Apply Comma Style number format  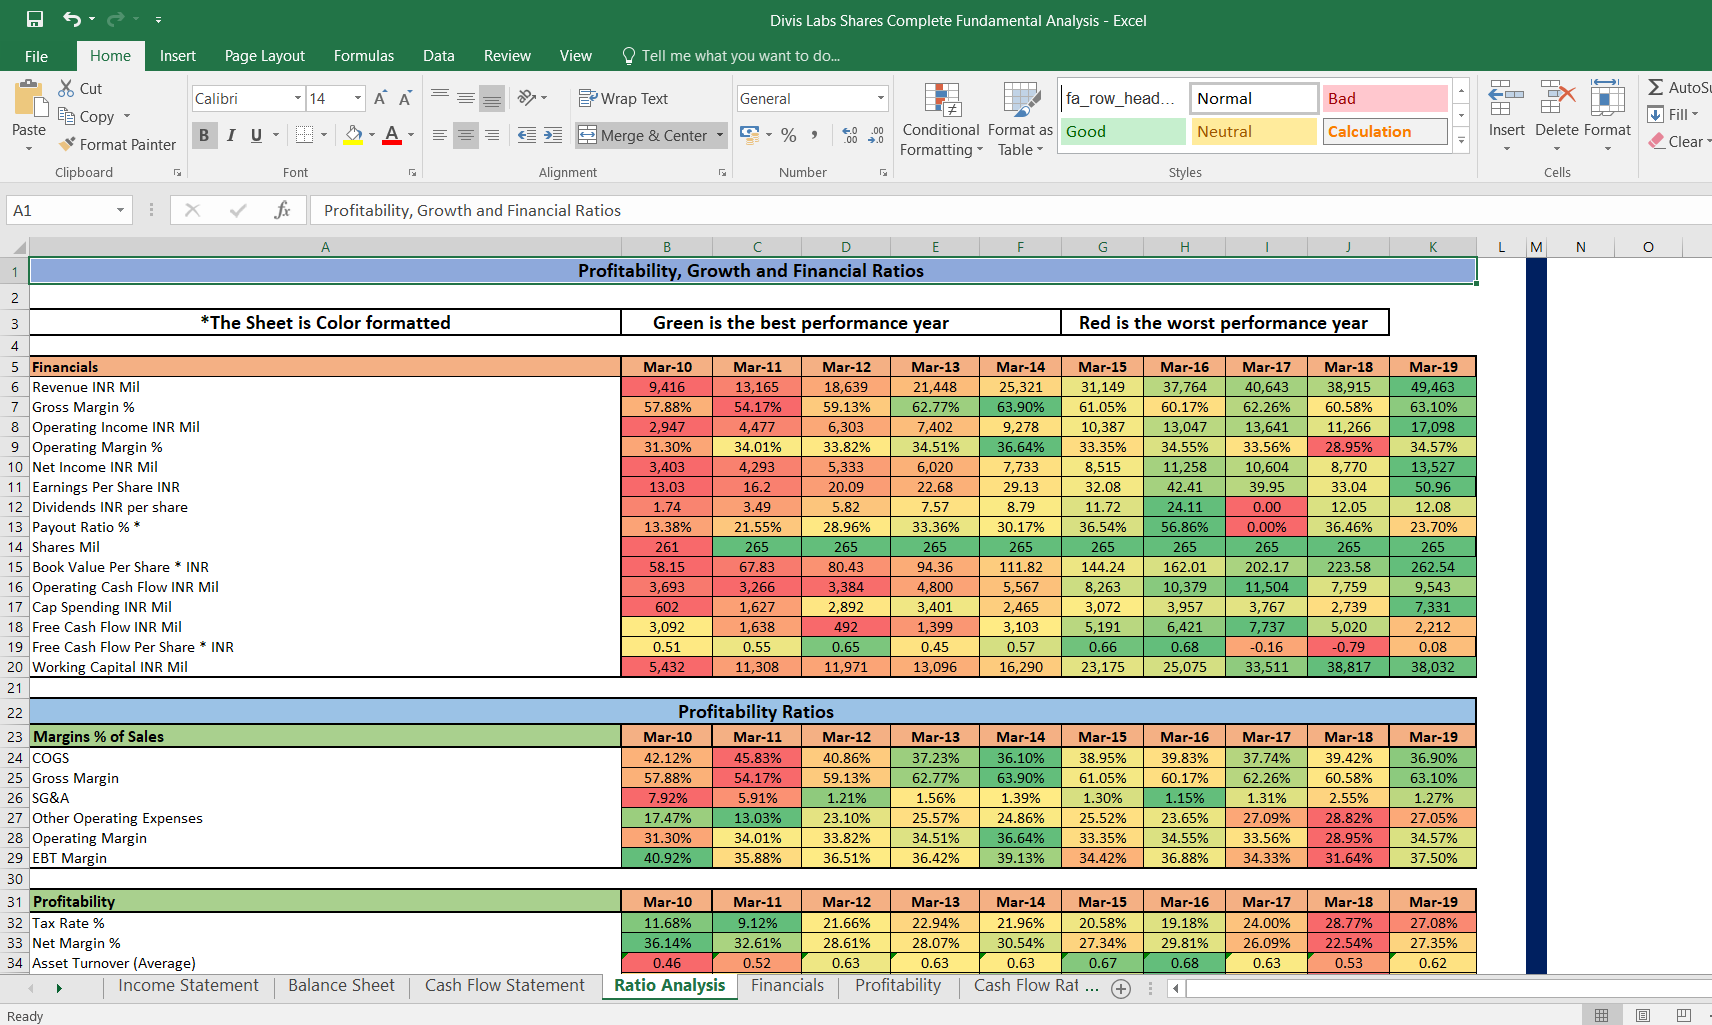pyautogui.click(x=815, y=135)
